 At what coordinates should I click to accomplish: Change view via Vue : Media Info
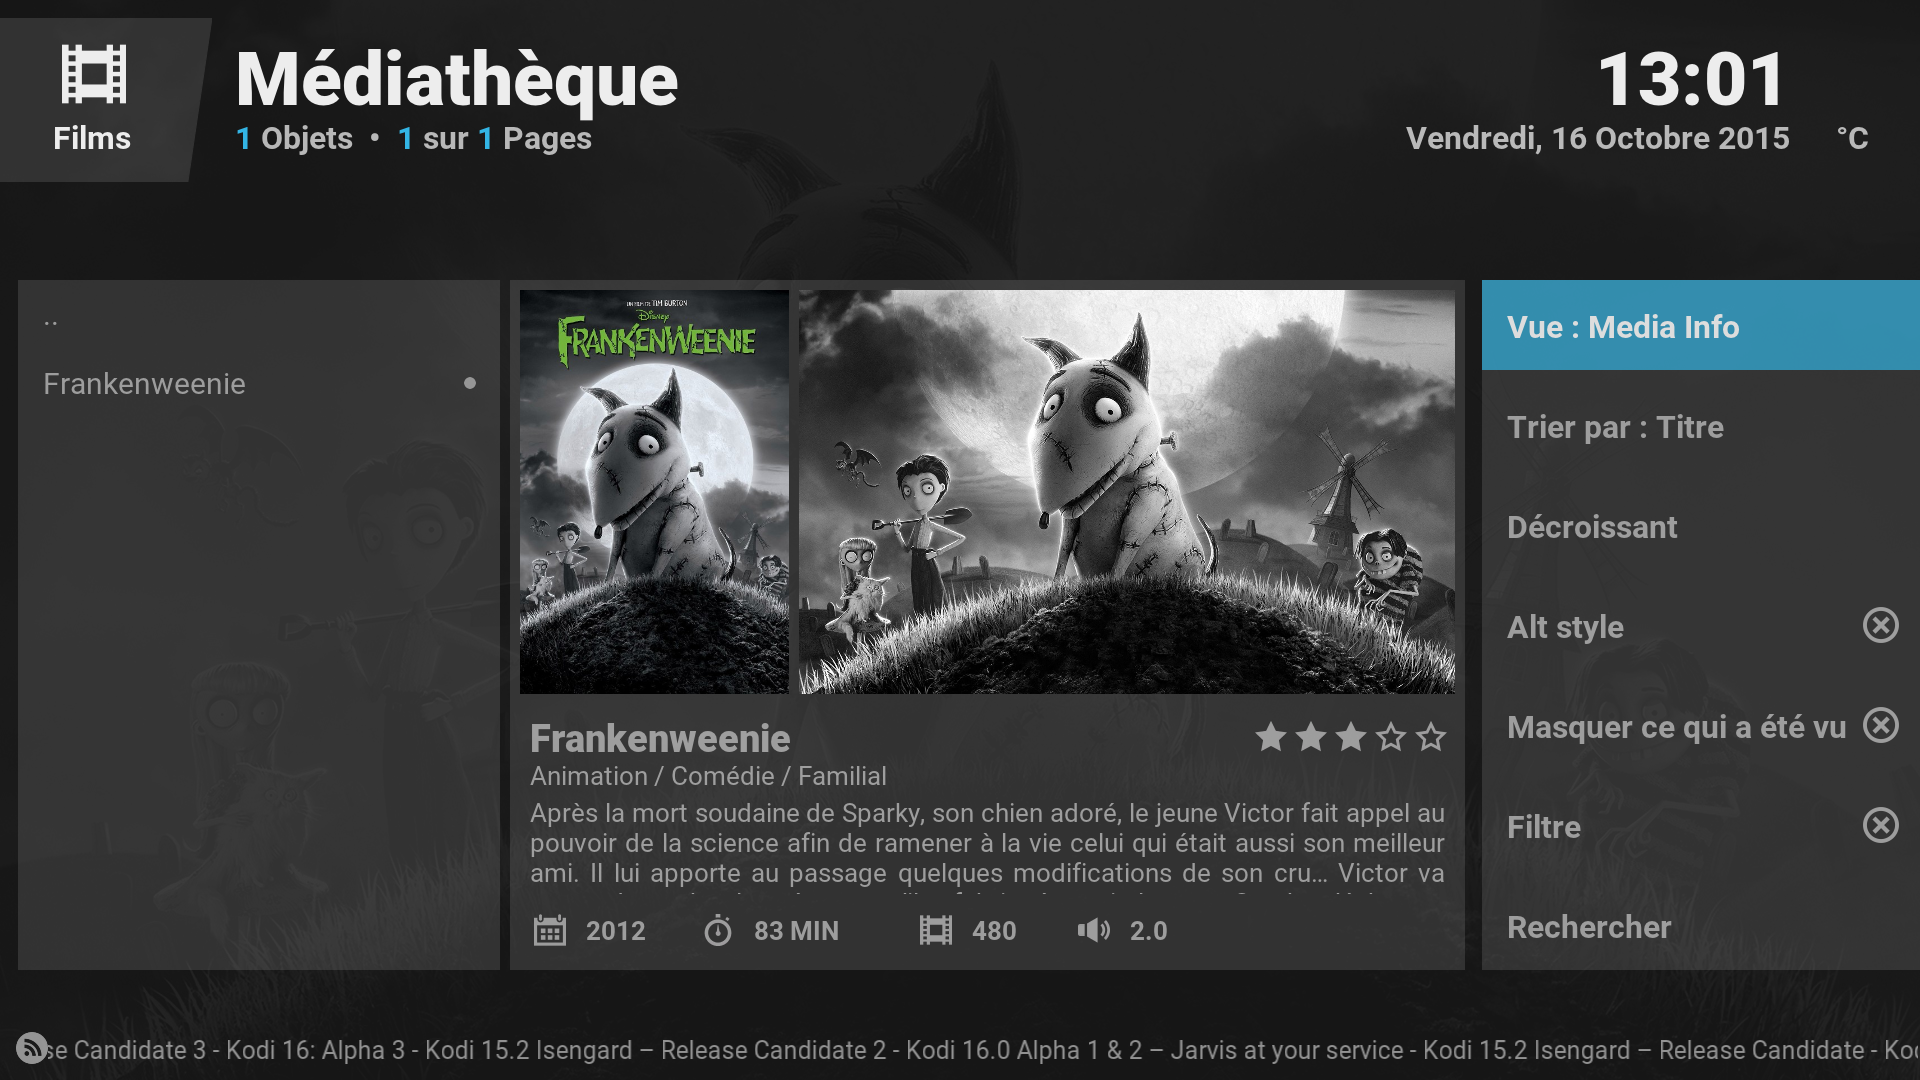click(1701, 326)
